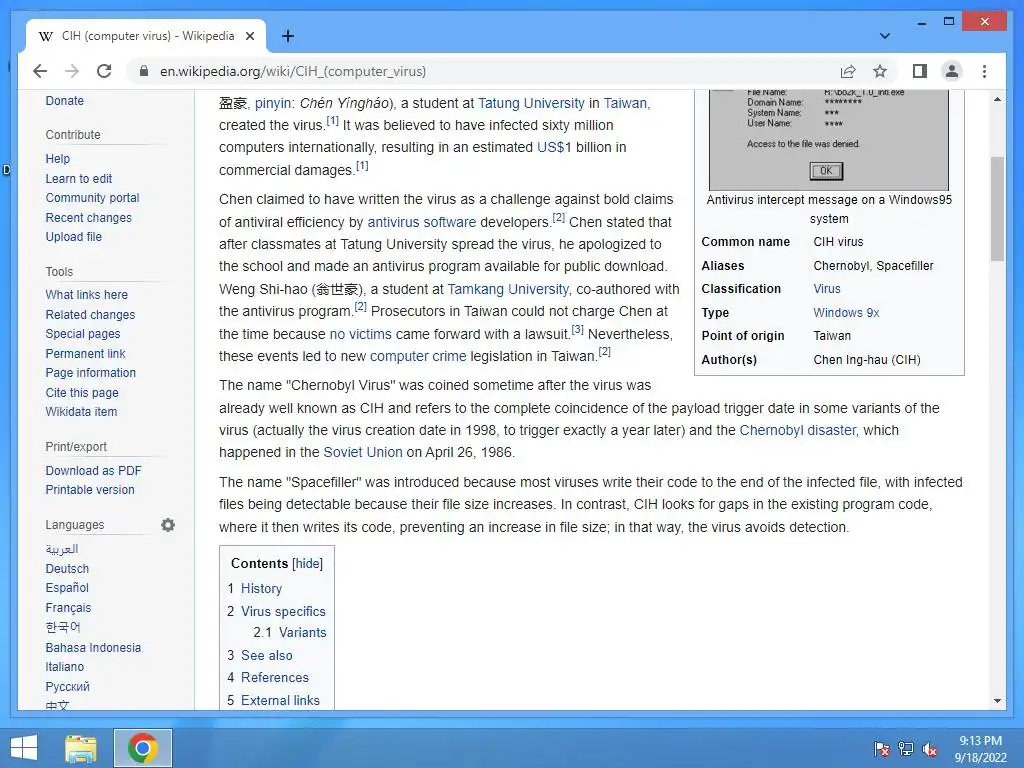The image size is (1024, 768).
Task: Follow the antivirus software link
Action: tap(421, 222)
